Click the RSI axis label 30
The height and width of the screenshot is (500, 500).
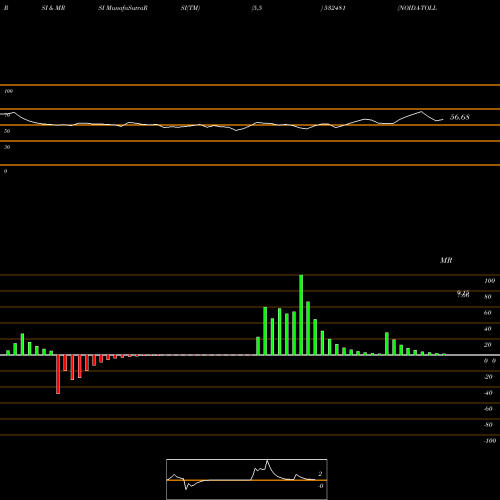[7, 147]
